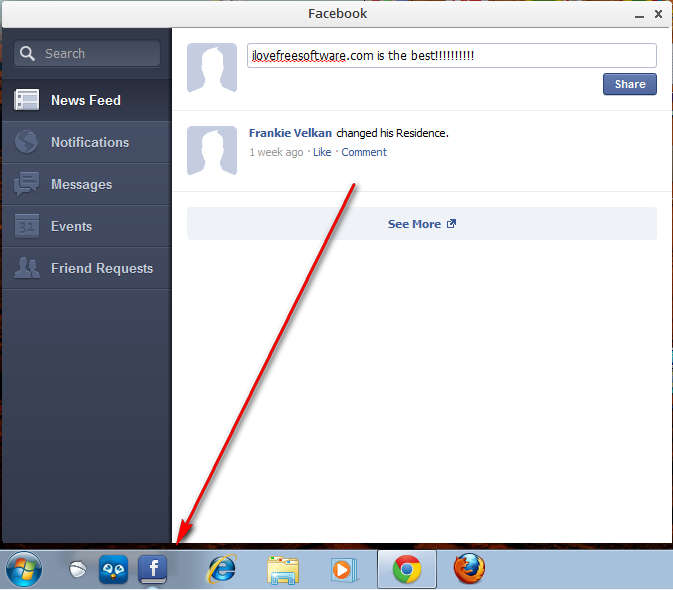Click the status update text box

452,55
